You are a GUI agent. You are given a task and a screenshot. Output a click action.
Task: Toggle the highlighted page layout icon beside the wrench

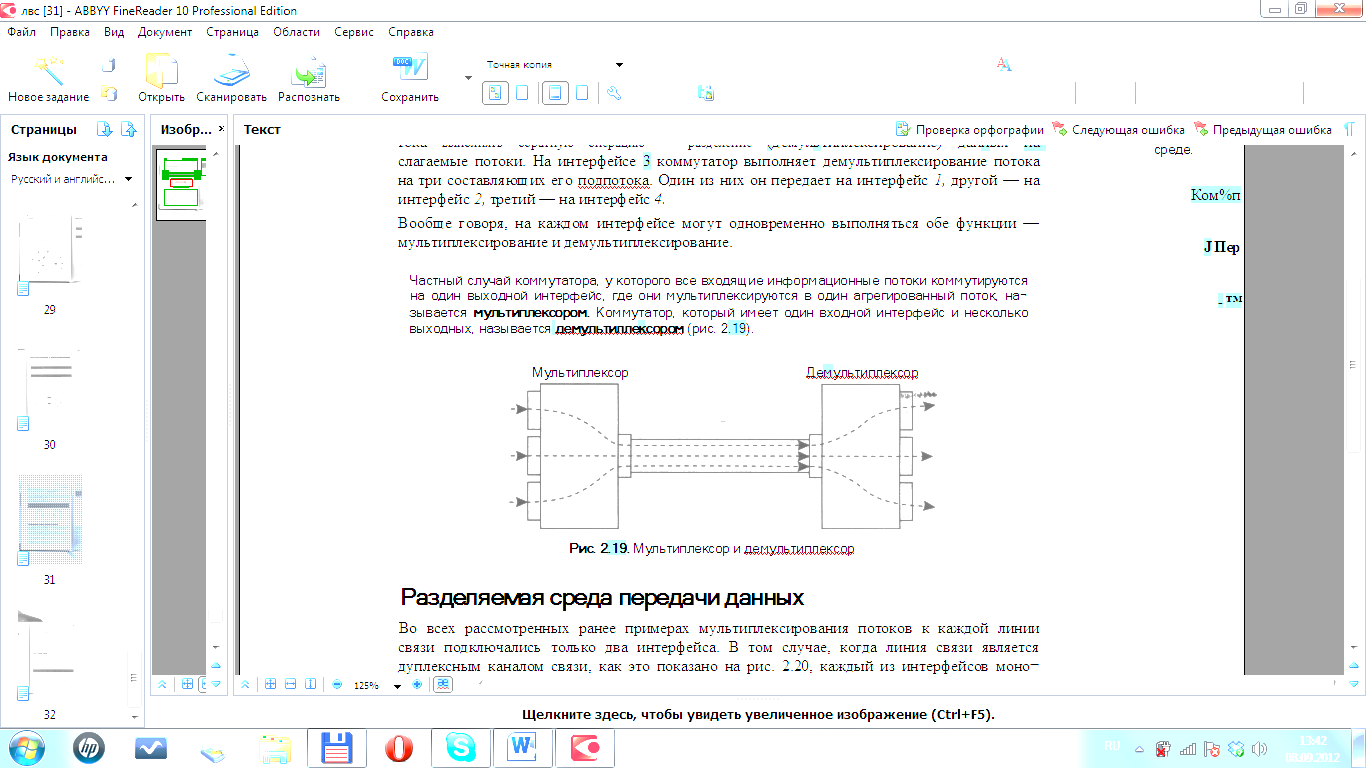pyautogui.click(x=554, y=93)
